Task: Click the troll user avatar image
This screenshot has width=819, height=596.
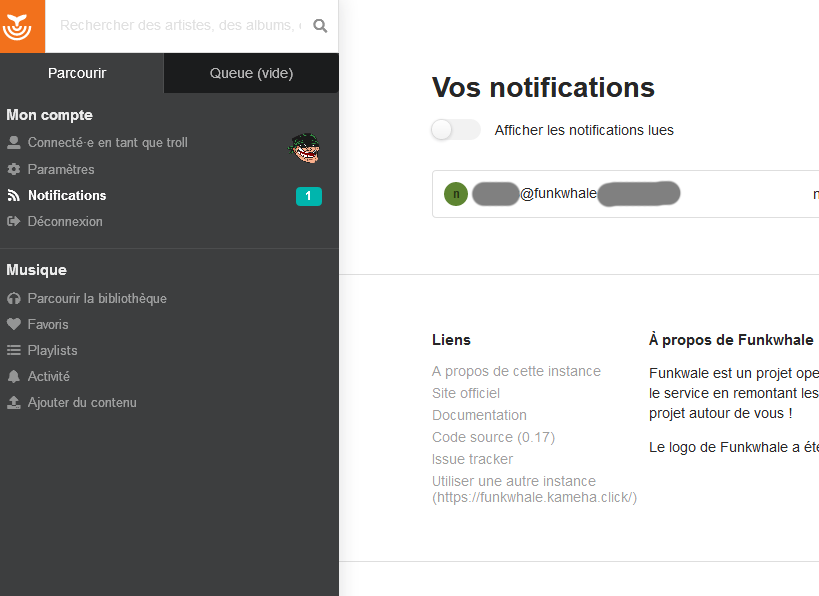Action: (x=304, y=148)
